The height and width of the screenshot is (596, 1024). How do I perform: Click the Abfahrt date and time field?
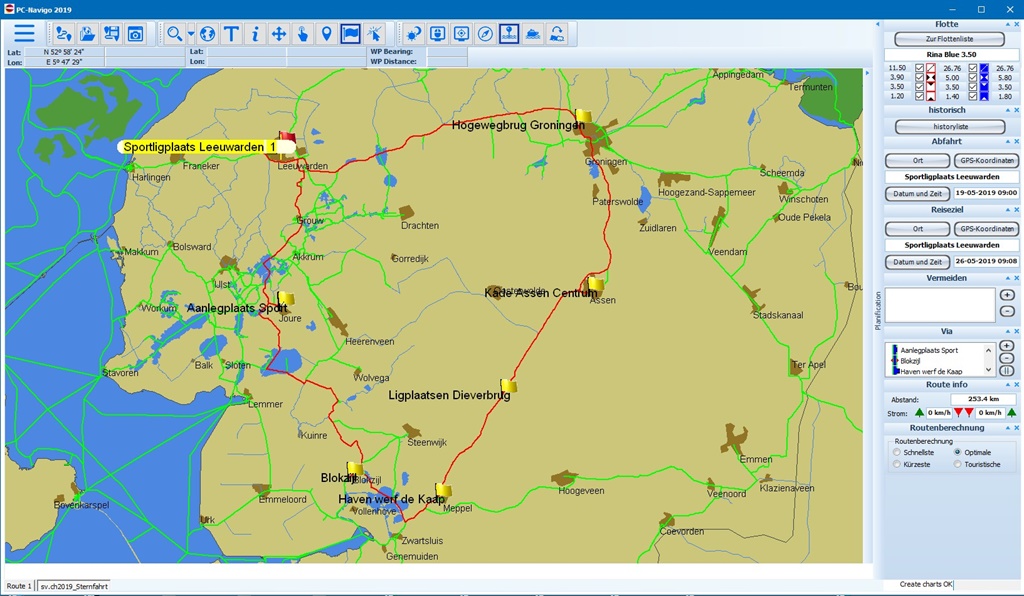pyautogui.click(x=985, y=193)
